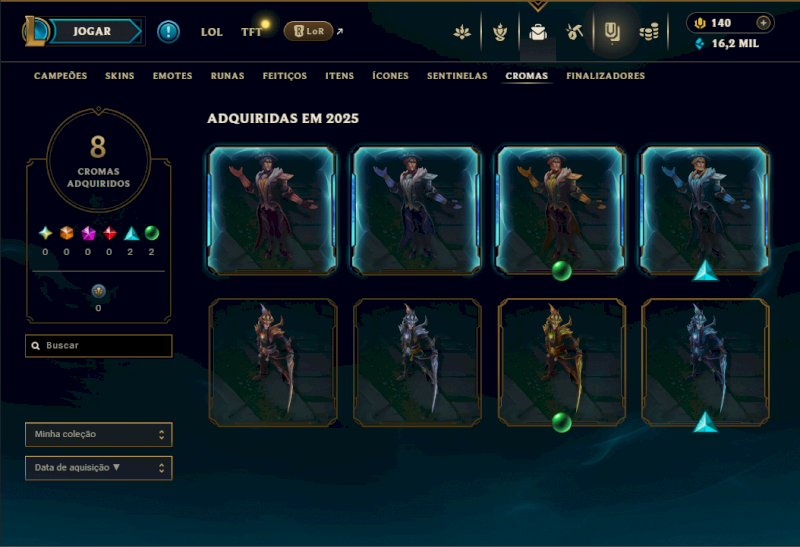Open the Store coins icon
This screenshot has width=800, height=547.
(x=649, y=32)
